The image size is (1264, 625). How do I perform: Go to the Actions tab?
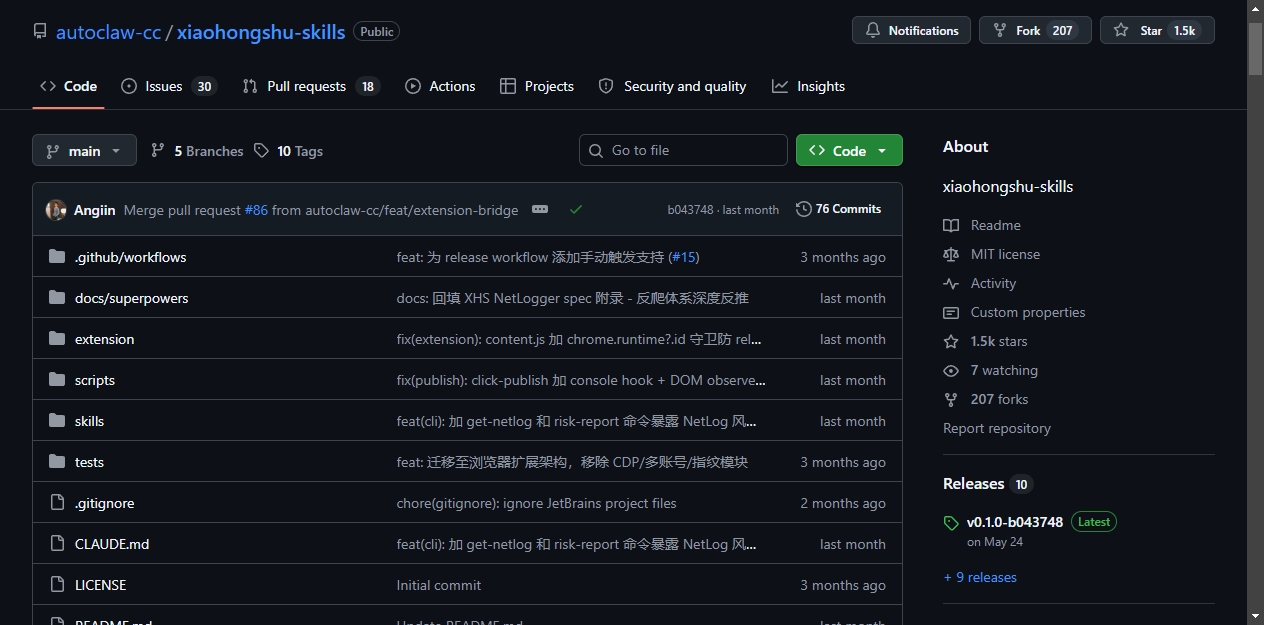click(440, 86)
